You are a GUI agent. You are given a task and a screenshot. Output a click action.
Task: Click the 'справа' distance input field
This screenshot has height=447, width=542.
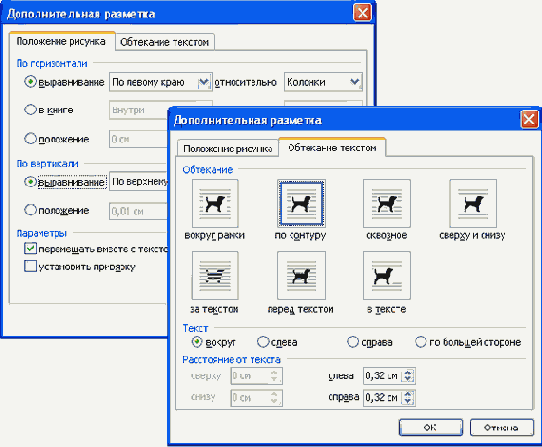[x=382, y=398]
